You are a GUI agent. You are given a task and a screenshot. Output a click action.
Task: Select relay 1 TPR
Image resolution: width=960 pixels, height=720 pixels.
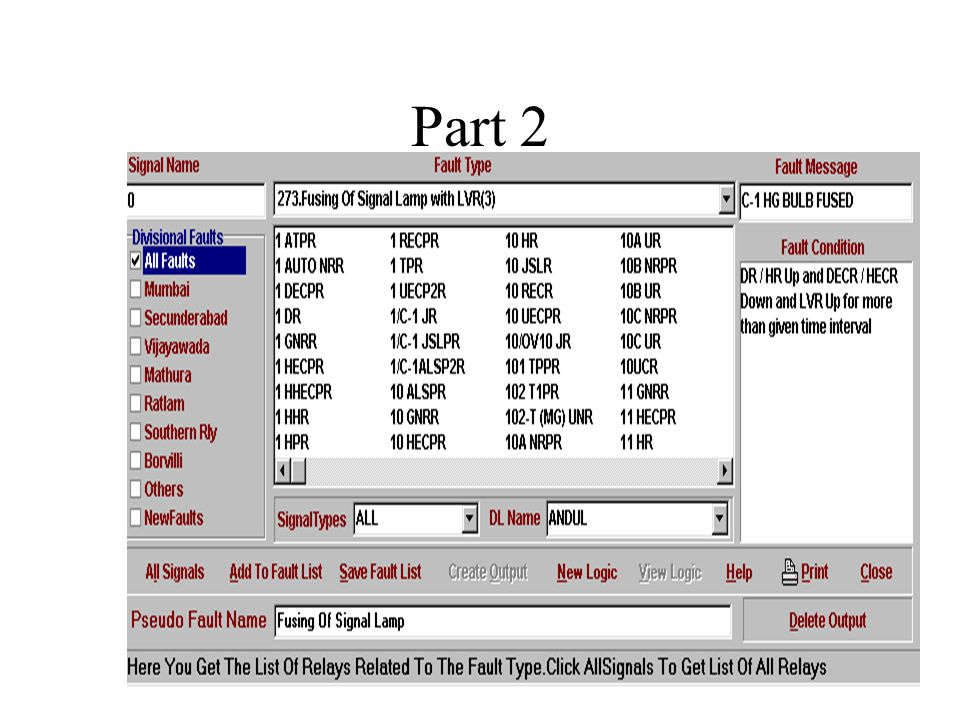click(407, 266)
